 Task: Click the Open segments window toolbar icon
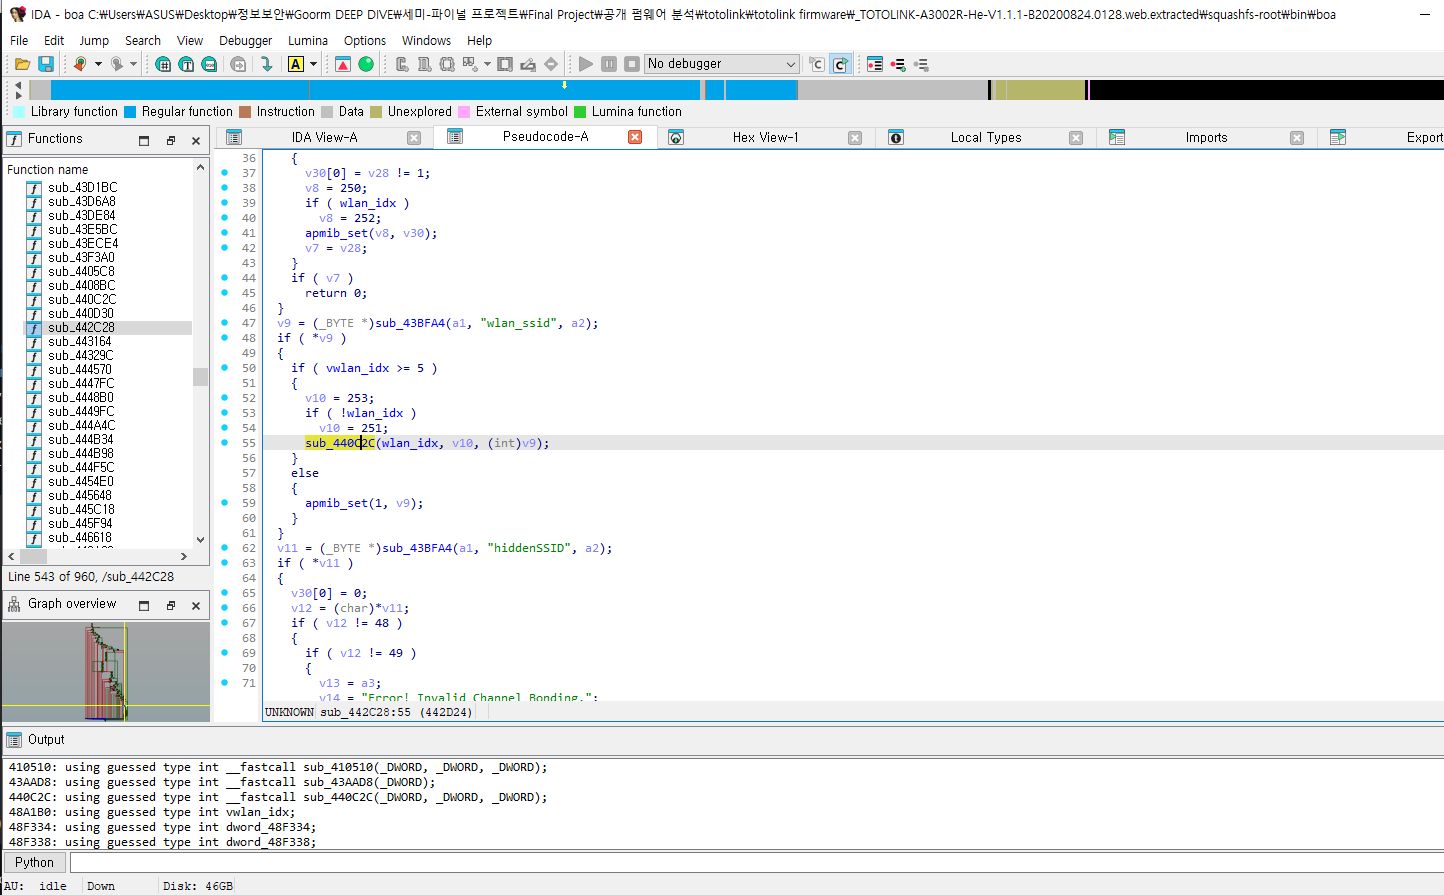click(x=163, y=64)
